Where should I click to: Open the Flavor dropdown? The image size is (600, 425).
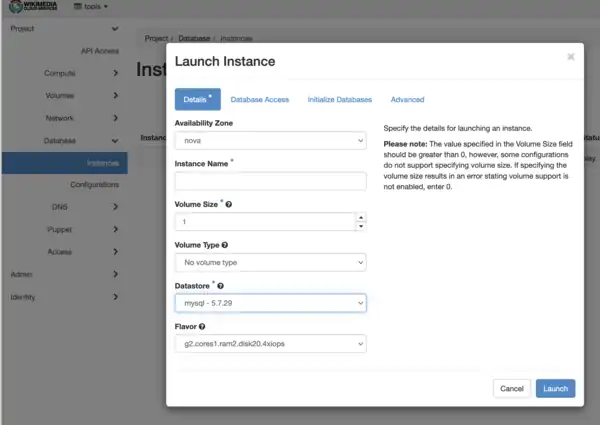(270, 344)
